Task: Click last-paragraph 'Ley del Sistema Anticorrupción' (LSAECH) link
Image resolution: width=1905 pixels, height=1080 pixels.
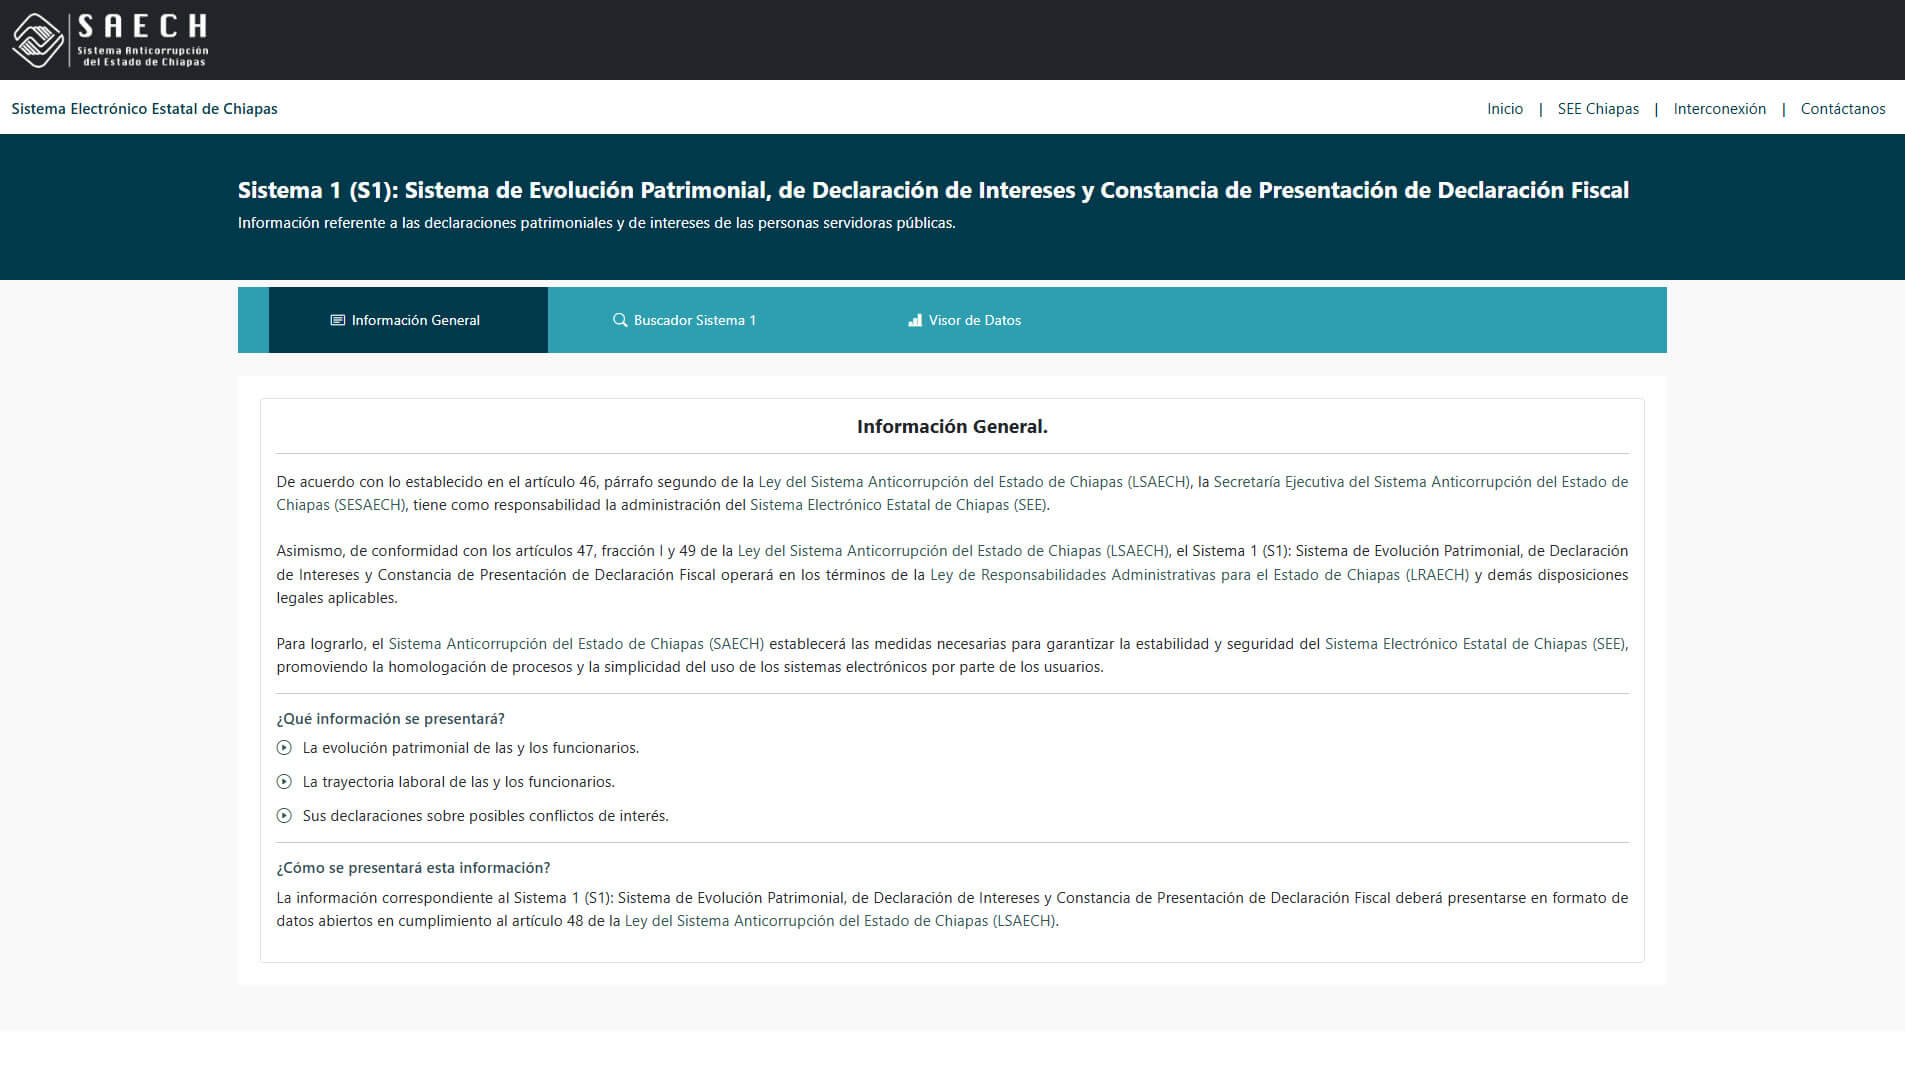Action: pos(840,921)
